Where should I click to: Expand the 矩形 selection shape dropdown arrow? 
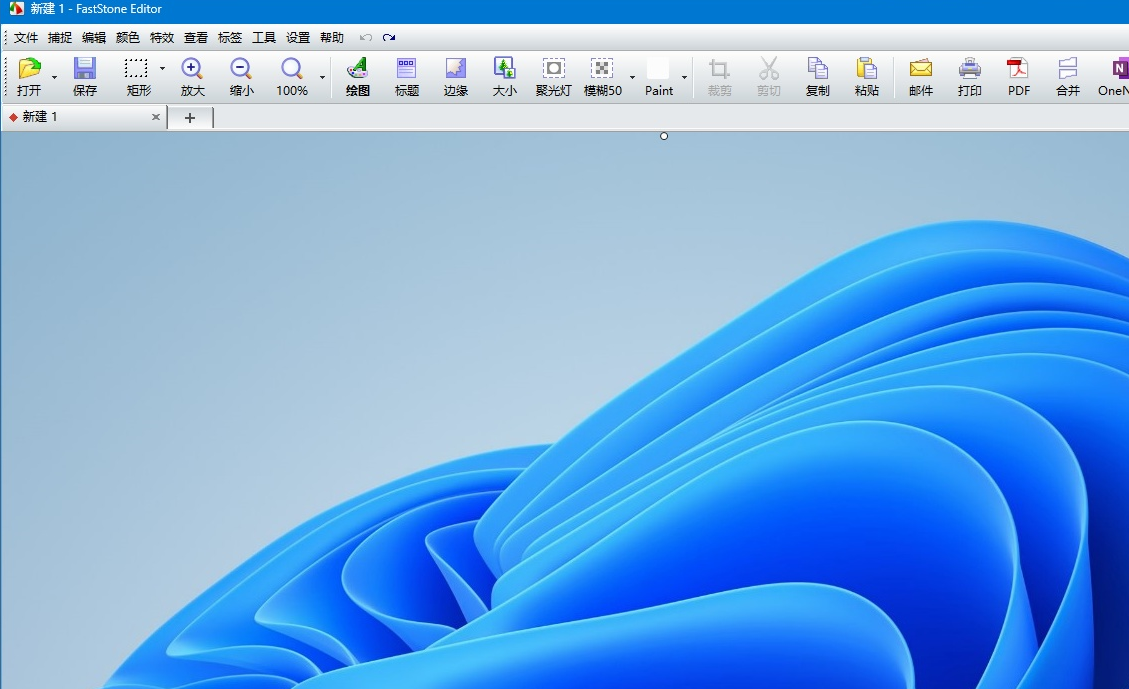(x=162, y=69)
